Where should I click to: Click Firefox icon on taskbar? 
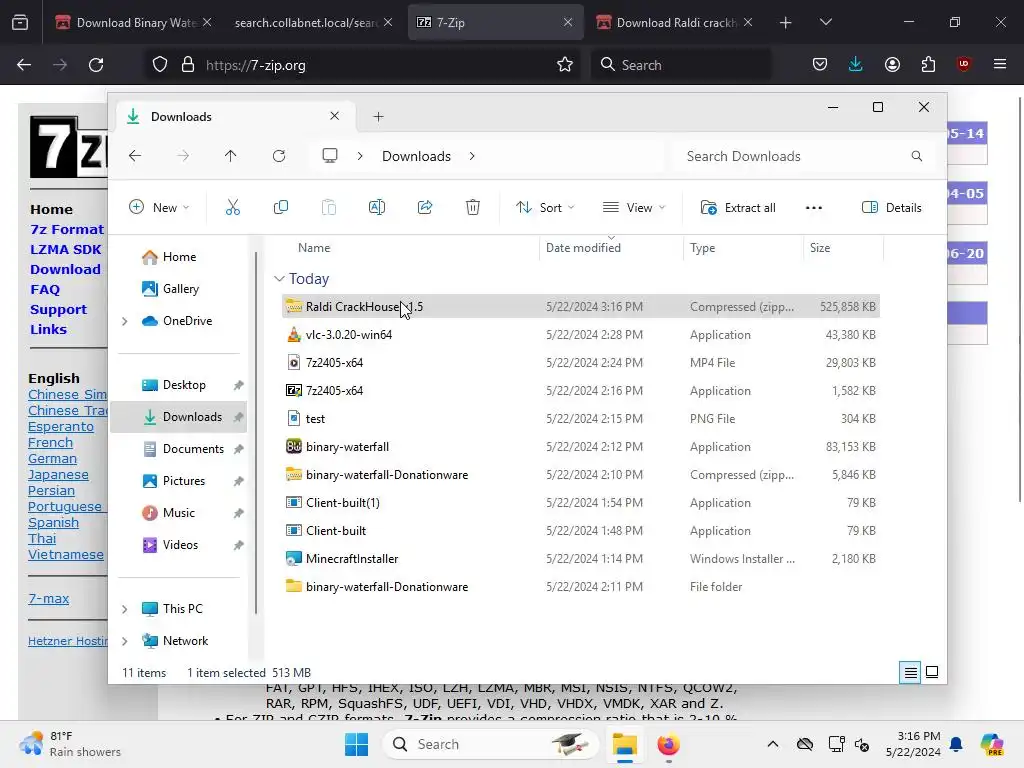point(668,744)
